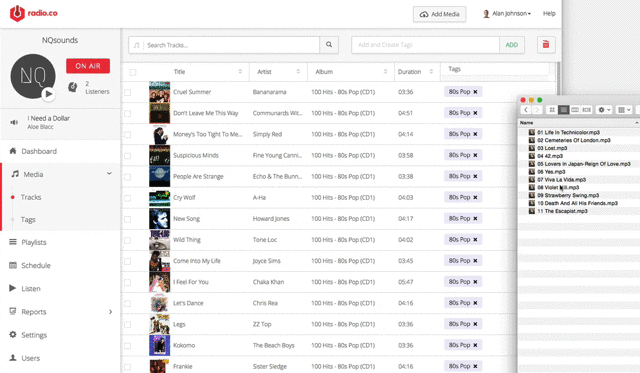
Task: Remove 80s Pop tag from Cry Wolf
Action: click(475, 198)
